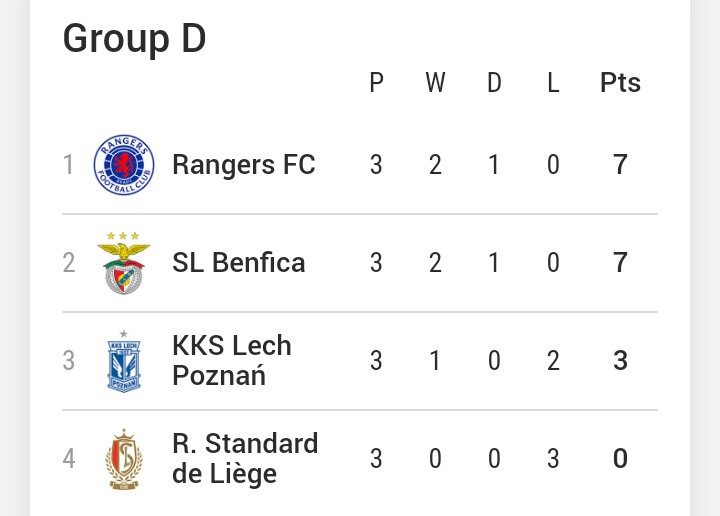Click the Rangers FC club crest
Screen dimensions: 720x516
(124, 165)
